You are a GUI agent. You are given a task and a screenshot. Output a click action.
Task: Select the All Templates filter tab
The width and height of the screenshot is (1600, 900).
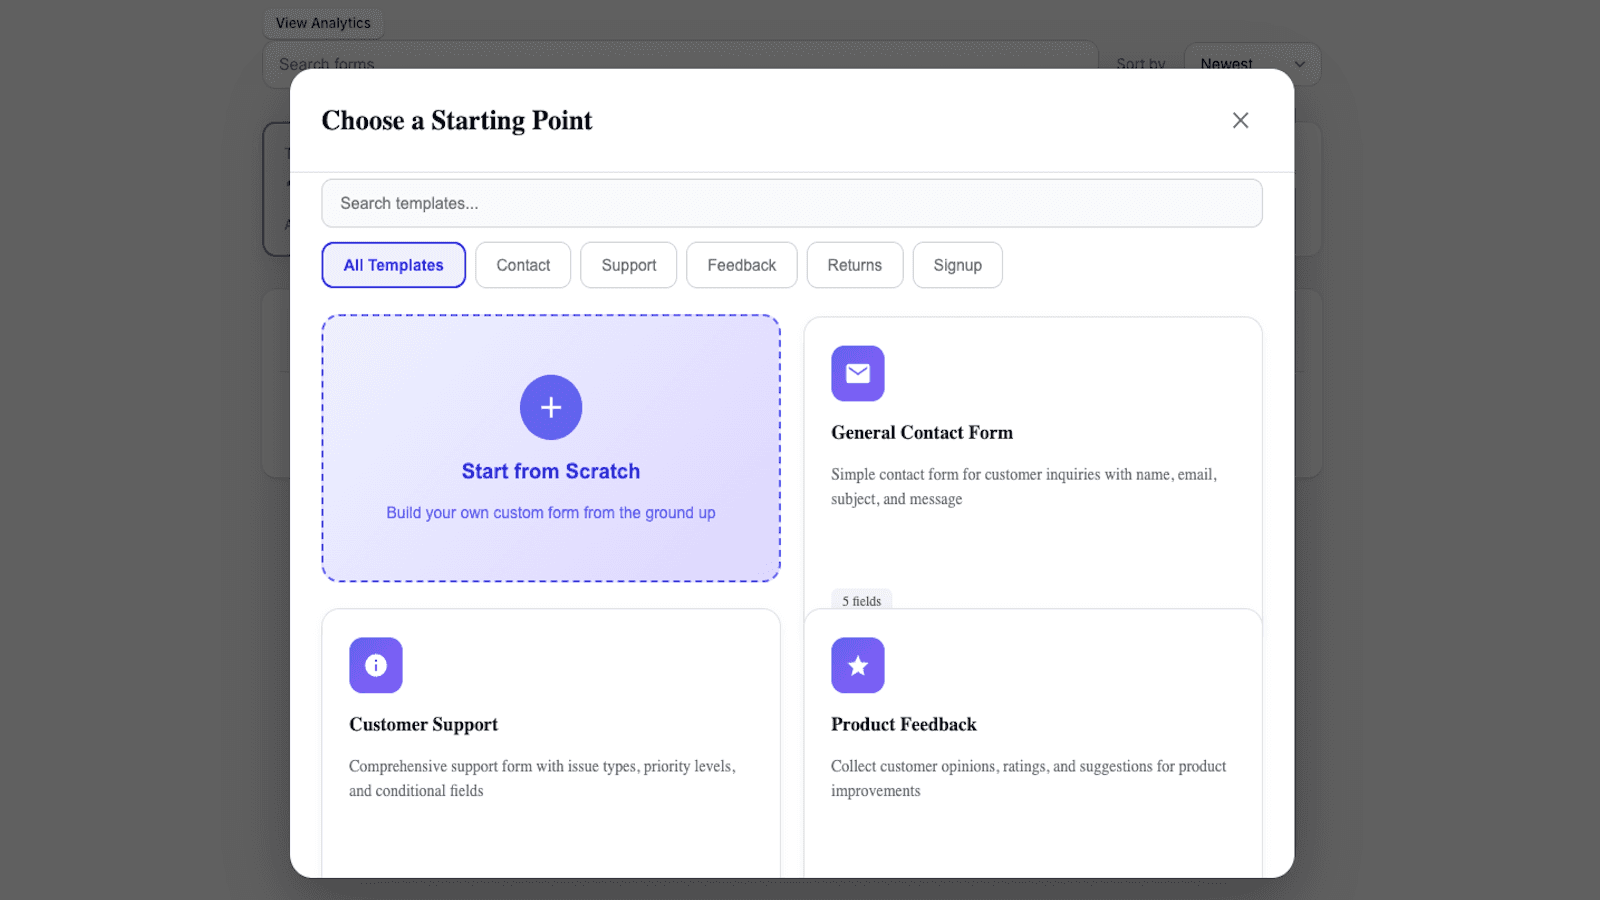393,265
